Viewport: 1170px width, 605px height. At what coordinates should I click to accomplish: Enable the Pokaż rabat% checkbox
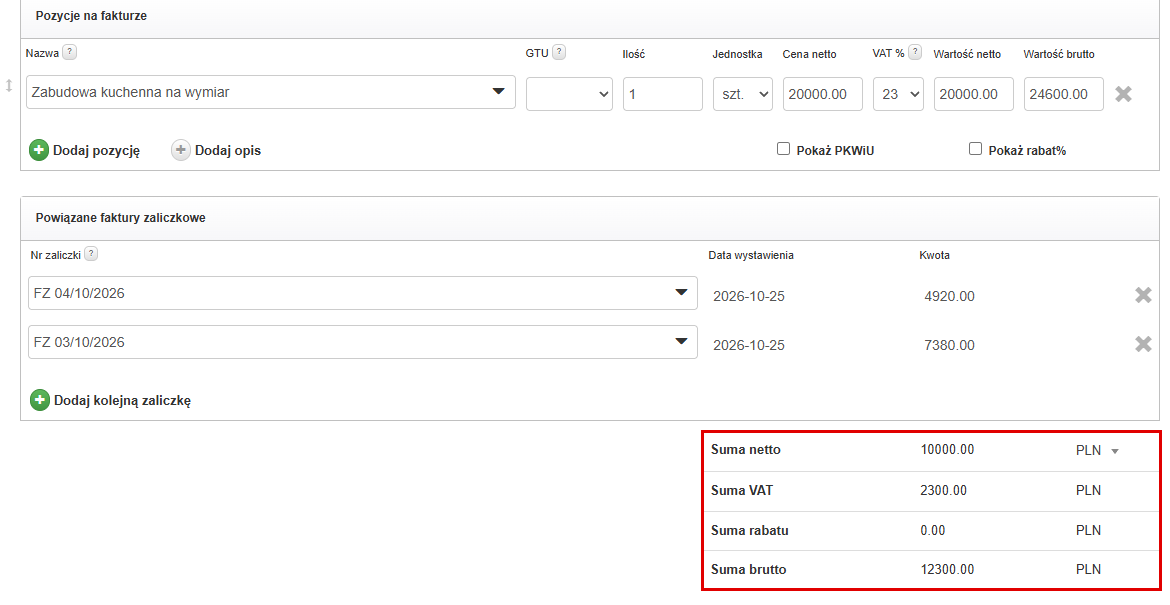(975, 149)
